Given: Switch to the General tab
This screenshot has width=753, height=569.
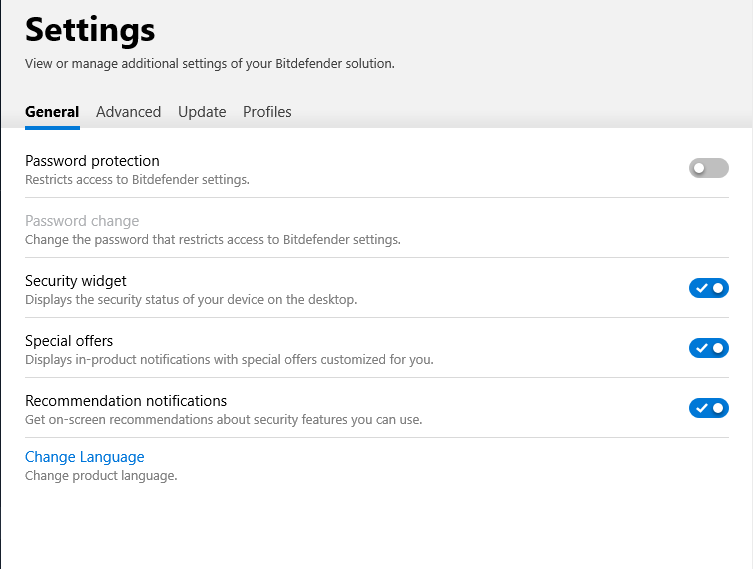Looking at the screenshot, I should click(52, 112).
